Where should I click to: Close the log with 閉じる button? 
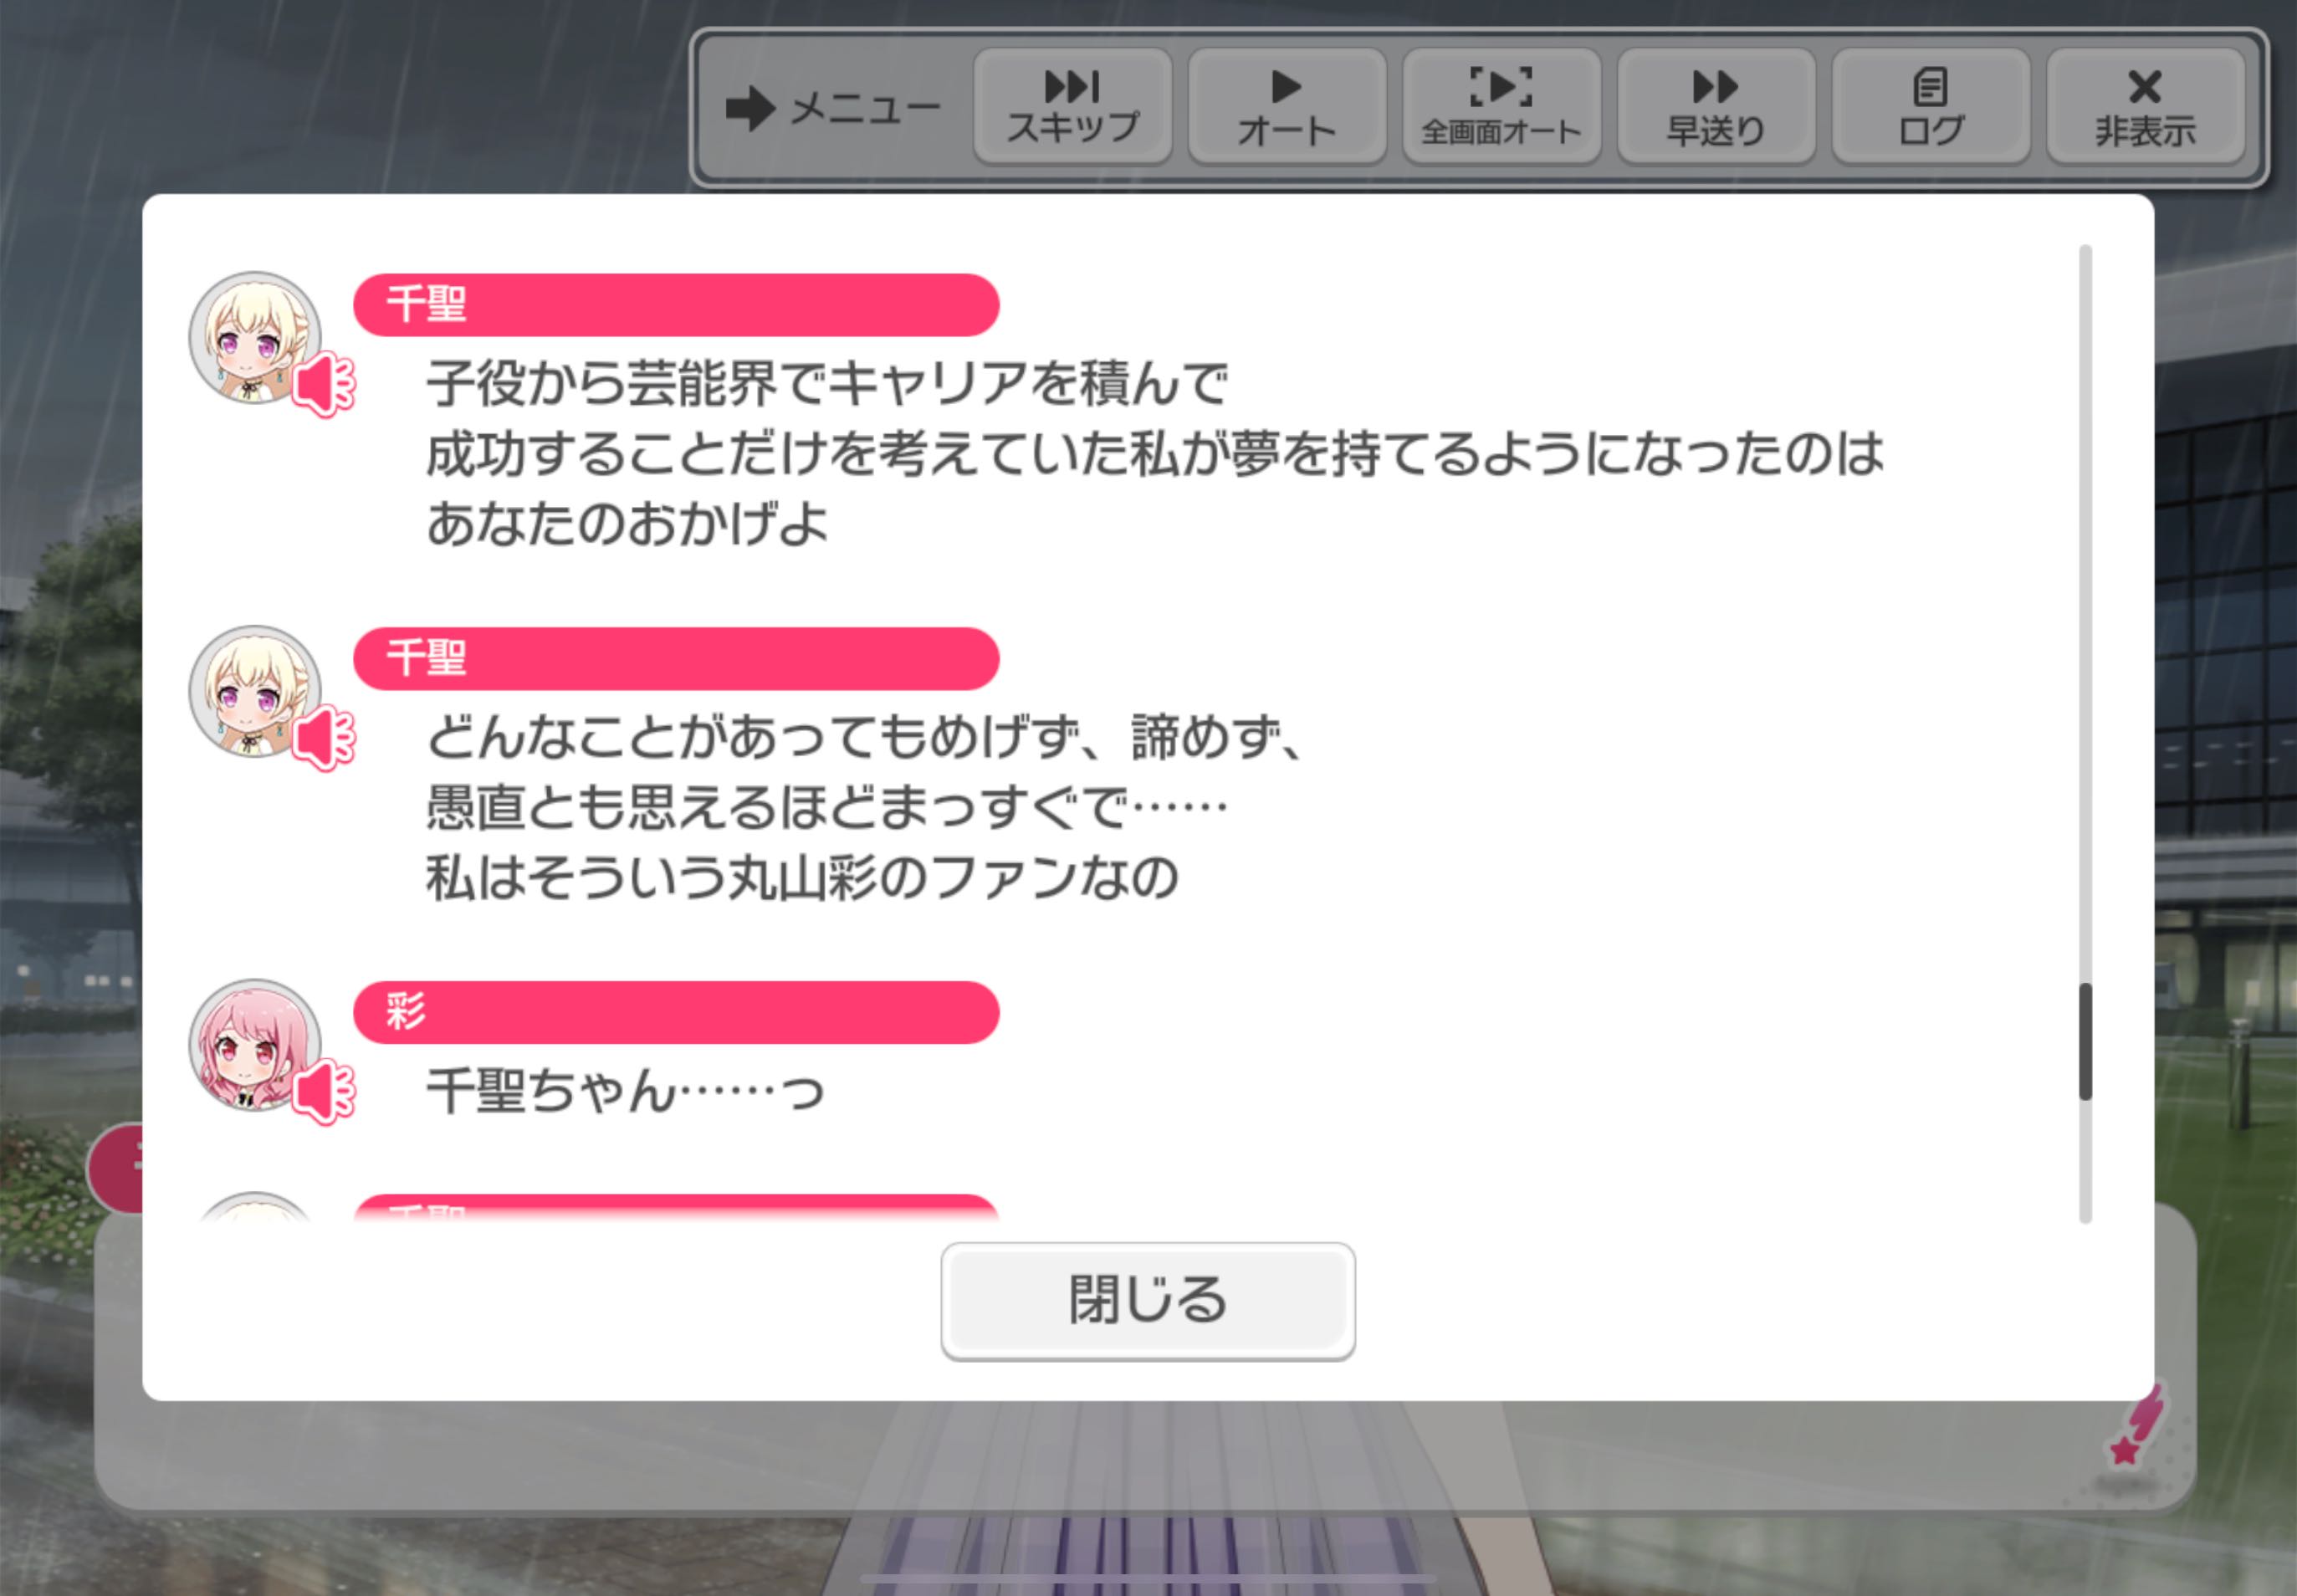pyautogui.click(x=1148, y=1300)
